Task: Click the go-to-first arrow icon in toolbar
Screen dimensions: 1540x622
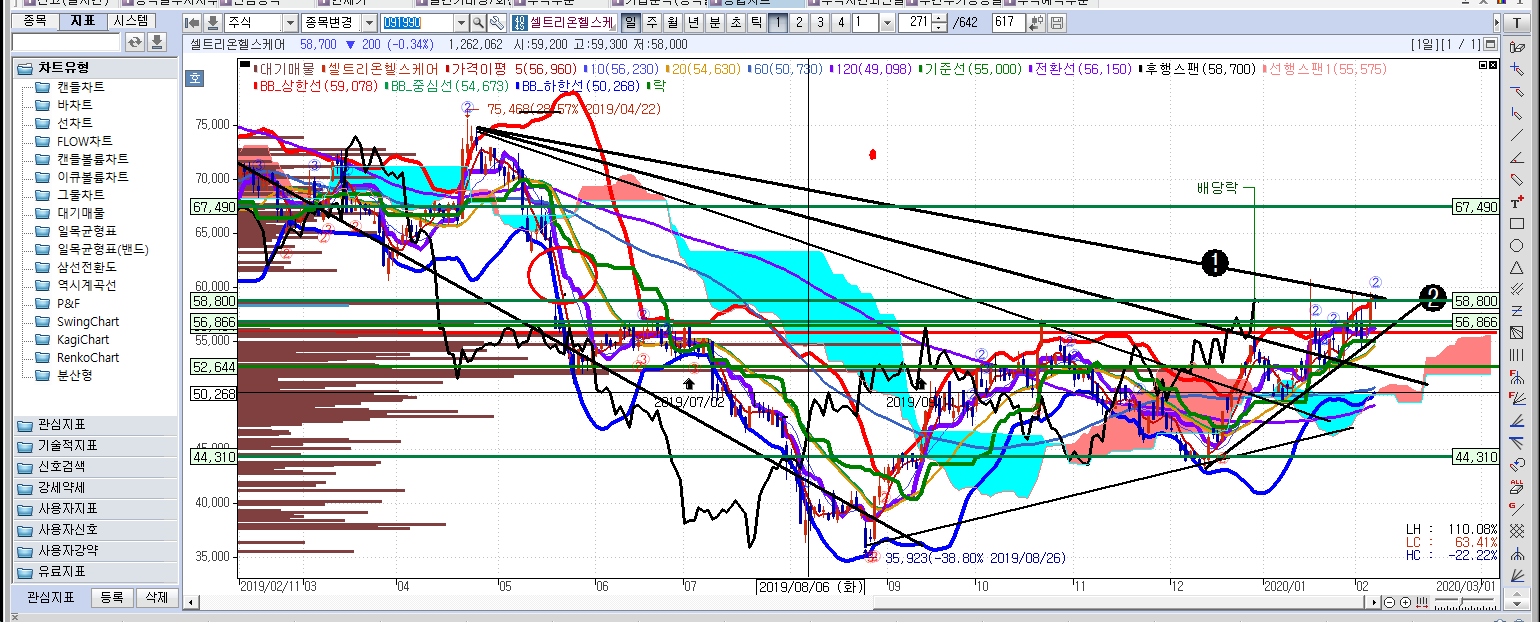Action: click(193, 22)
